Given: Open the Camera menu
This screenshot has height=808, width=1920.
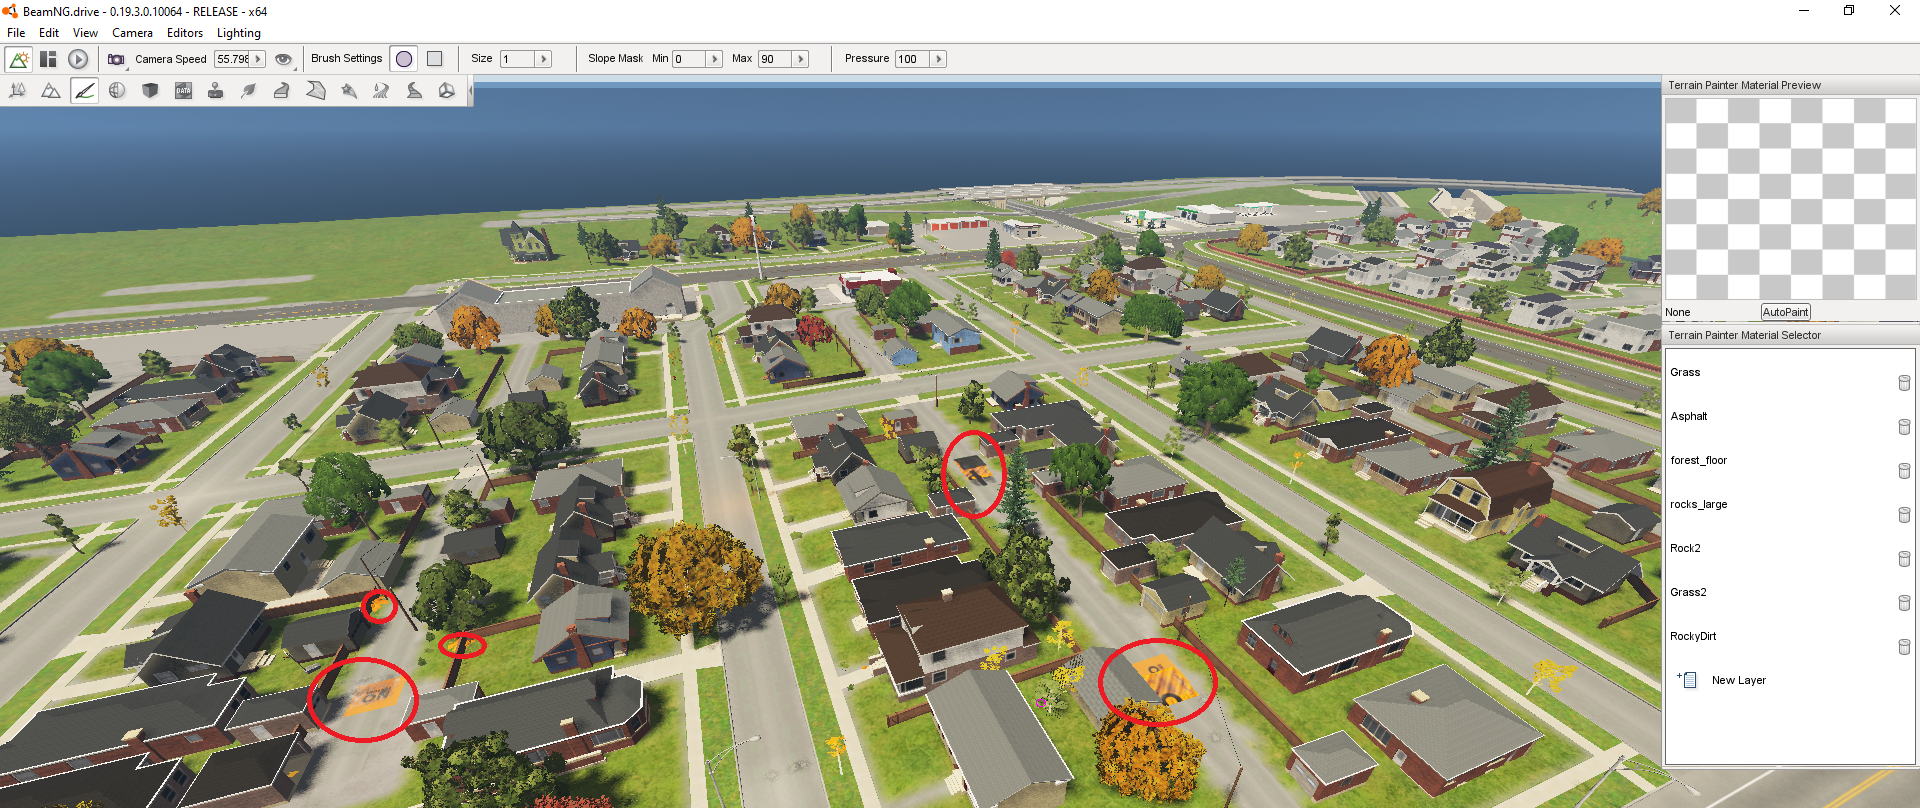Looking at the screenshot, I should click(132, 33).
